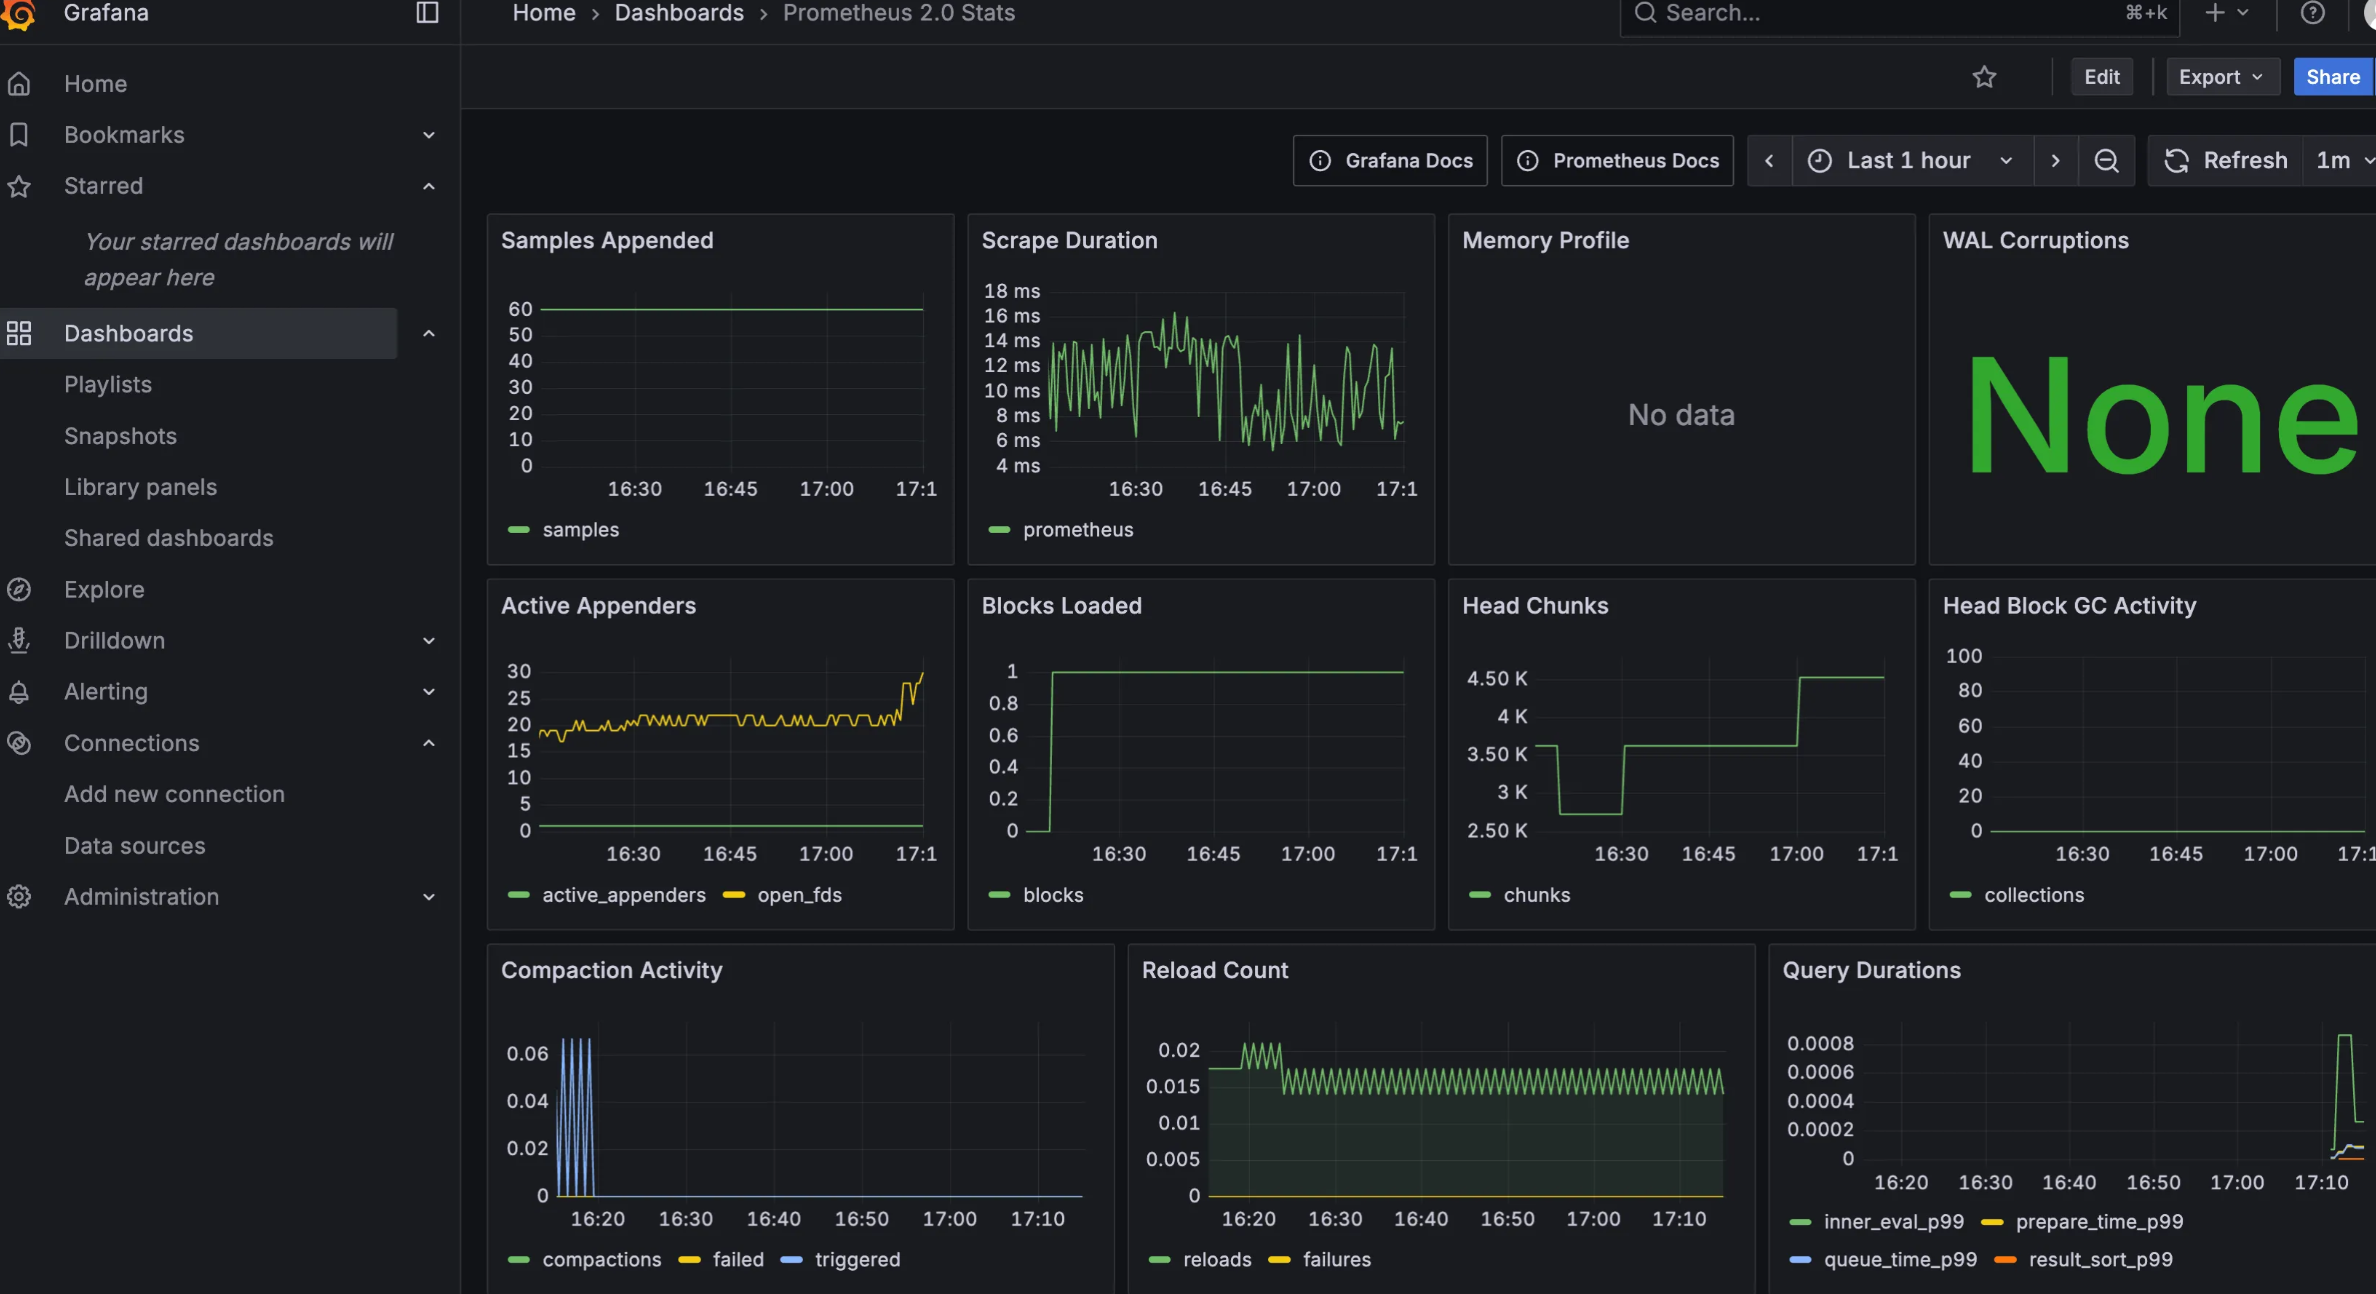Screen dimensions: 2376x1294
Task: Click the star icon to favorite dashboard
Action: (1984, 77)
